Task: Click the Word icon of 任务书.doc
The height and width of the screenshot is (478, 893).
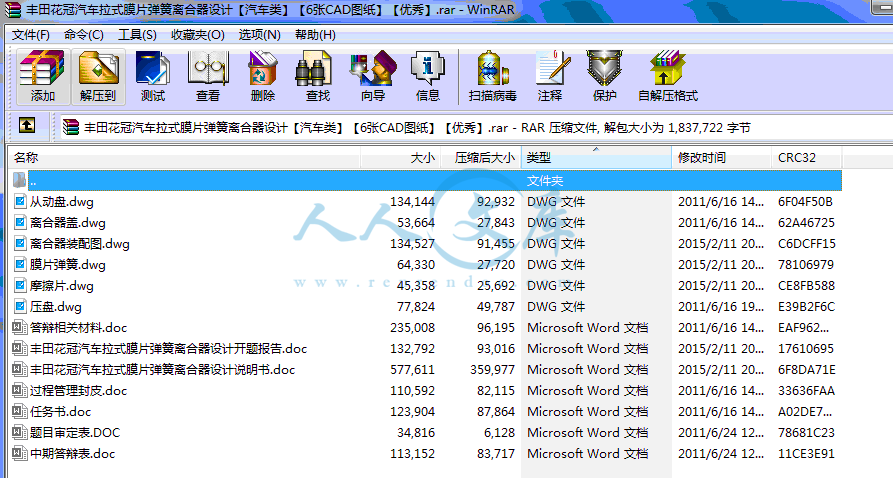Action: (20, 411)
